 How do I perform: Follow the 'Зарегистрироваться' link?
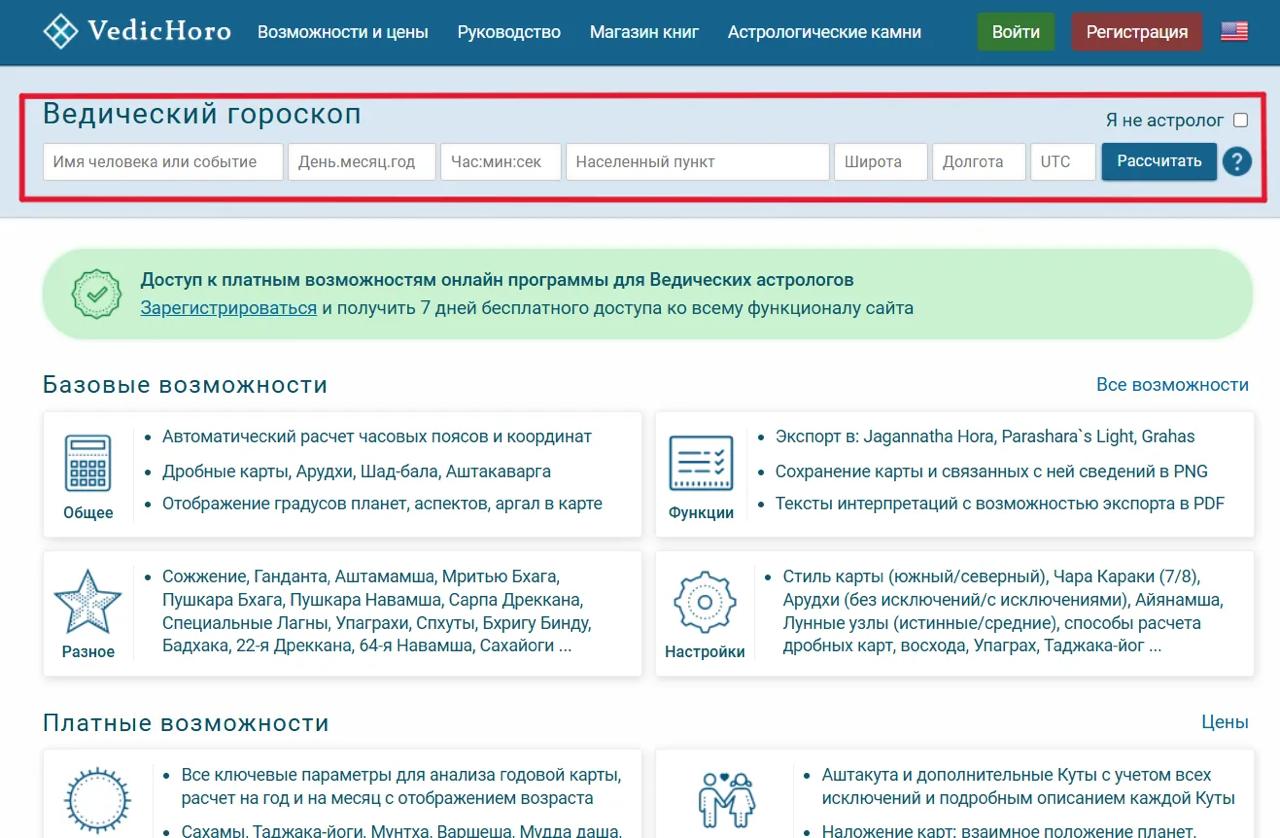(x=228, y=308)
